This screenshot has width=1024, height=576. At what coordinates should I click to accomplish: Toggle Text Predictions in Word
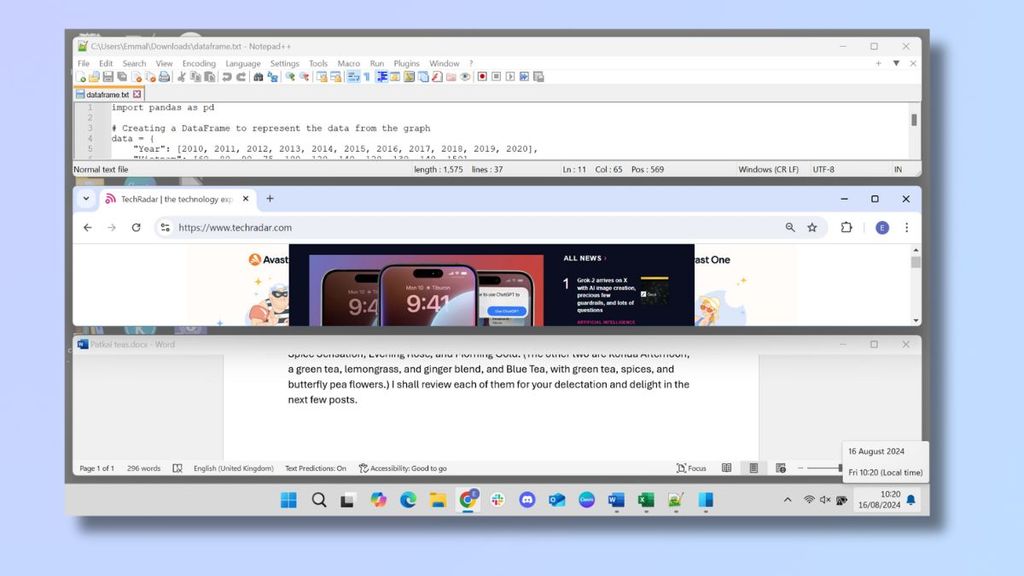pos(315,467)
